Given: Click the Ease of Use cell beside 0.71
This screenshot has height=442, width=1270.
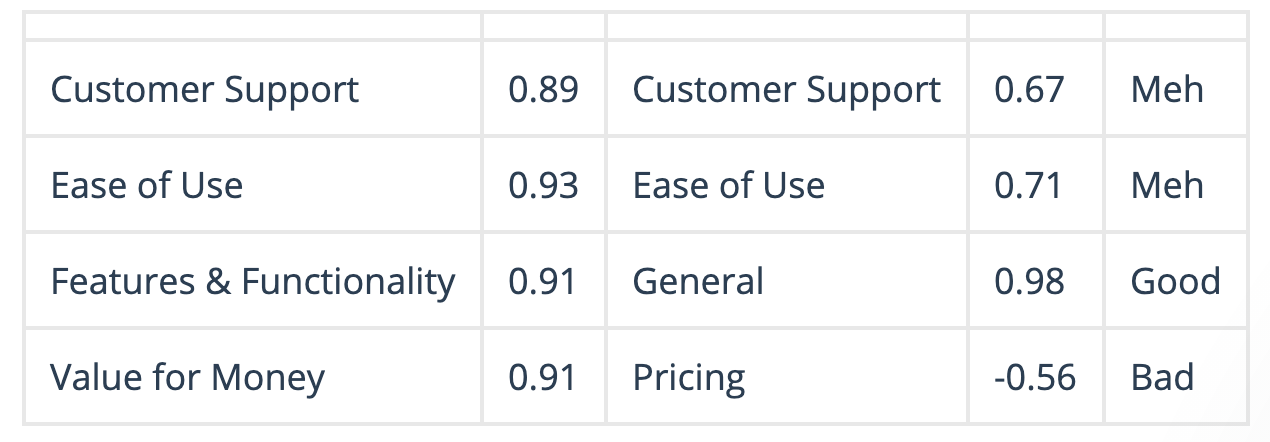Looking at the screenshot, I should tap(729, 185).
